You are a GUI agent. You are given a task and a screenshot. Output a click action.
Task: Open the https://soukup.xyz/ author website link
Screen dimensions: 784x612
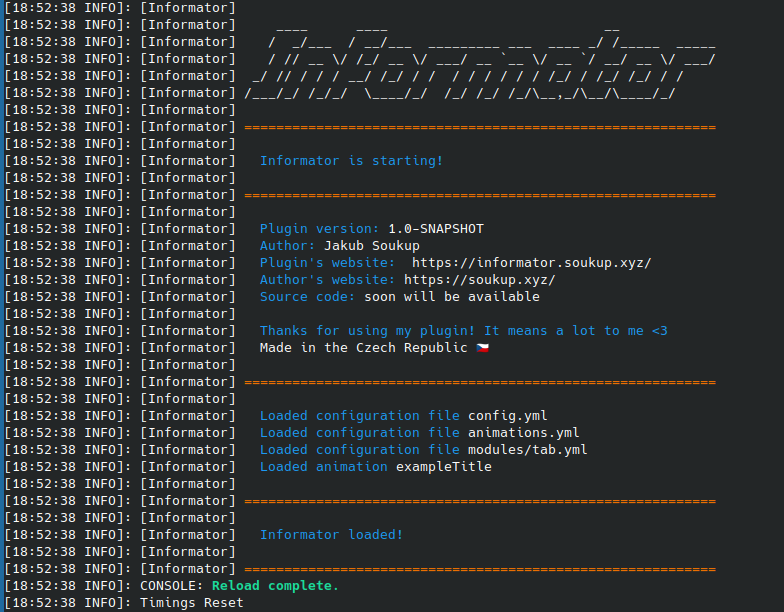(x=479, y=280)
